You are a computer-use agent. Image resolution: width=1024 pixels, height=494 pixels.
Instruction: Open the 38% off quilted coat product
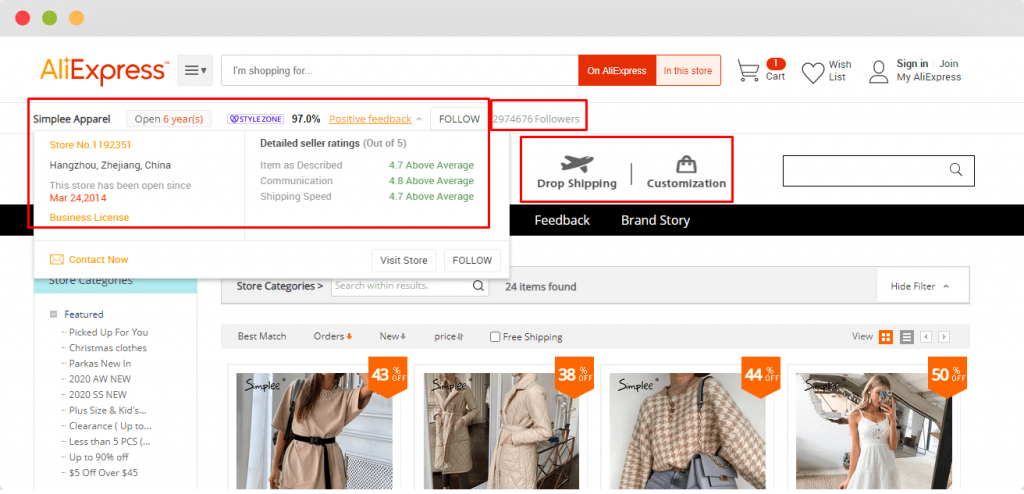(x=502, y=431)
